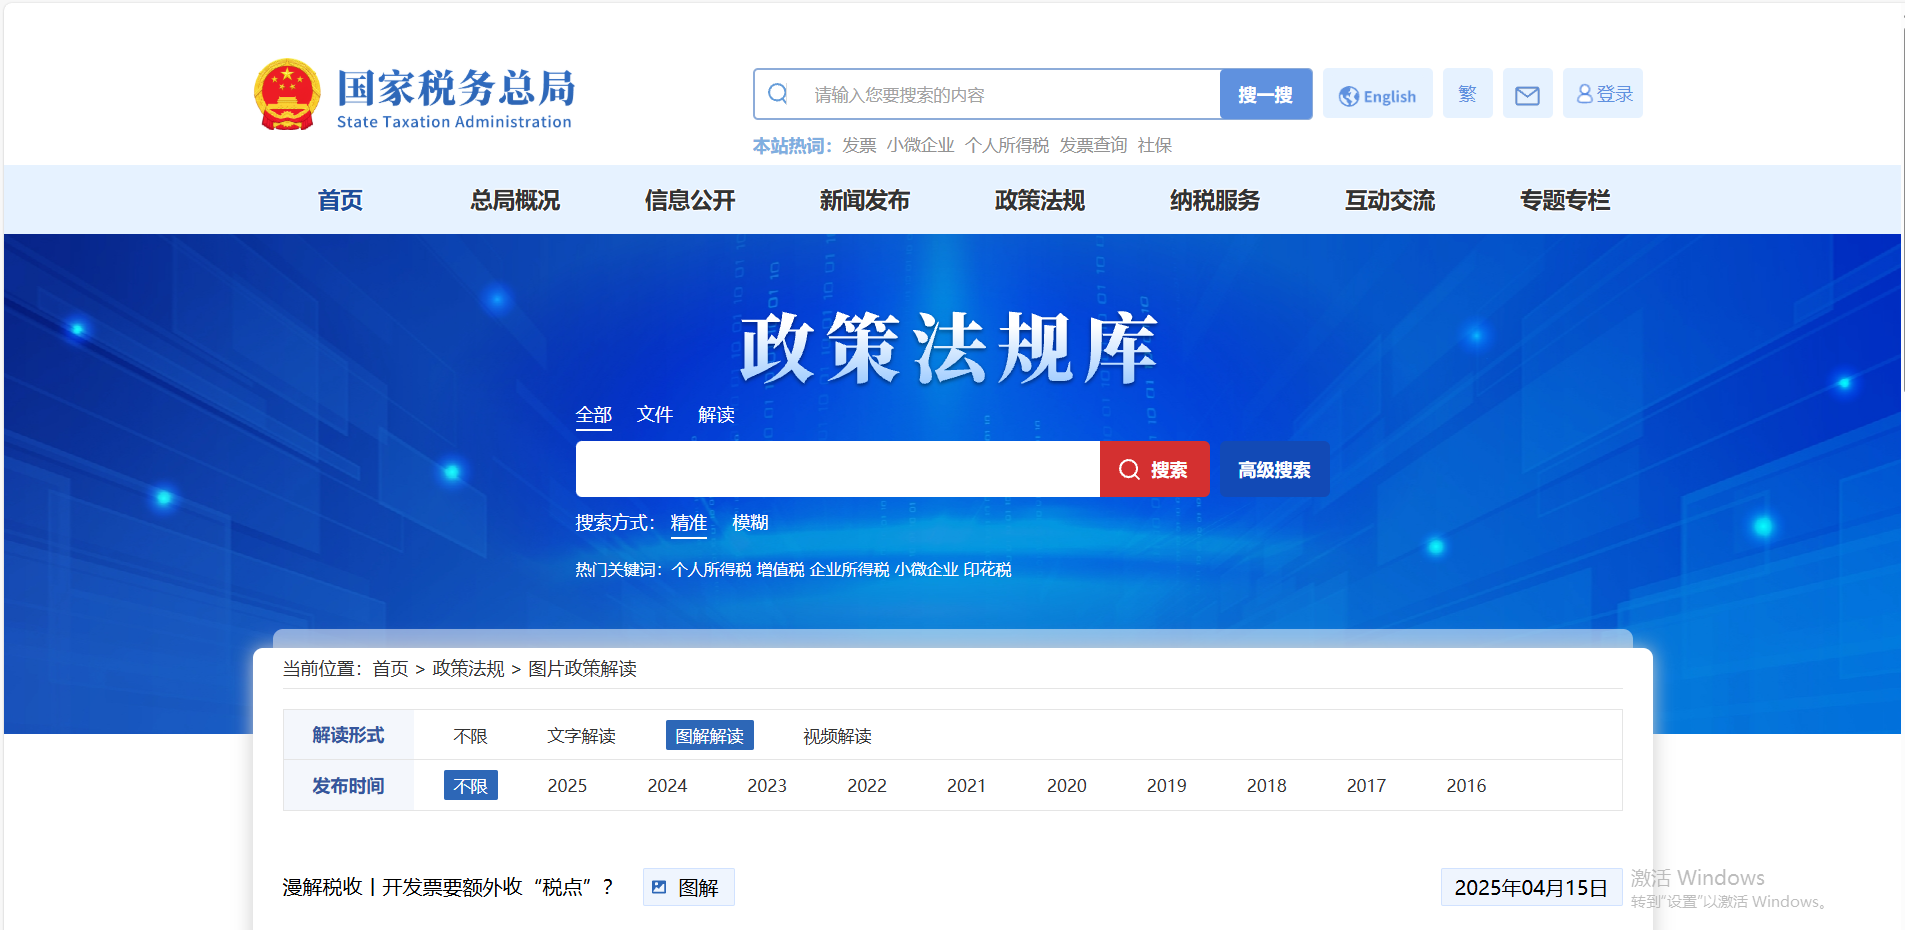Select 不限 for 发布时间 filter
Image resolution: width=1905 pixels, height=930 pixels.
[x=471, y=786]
